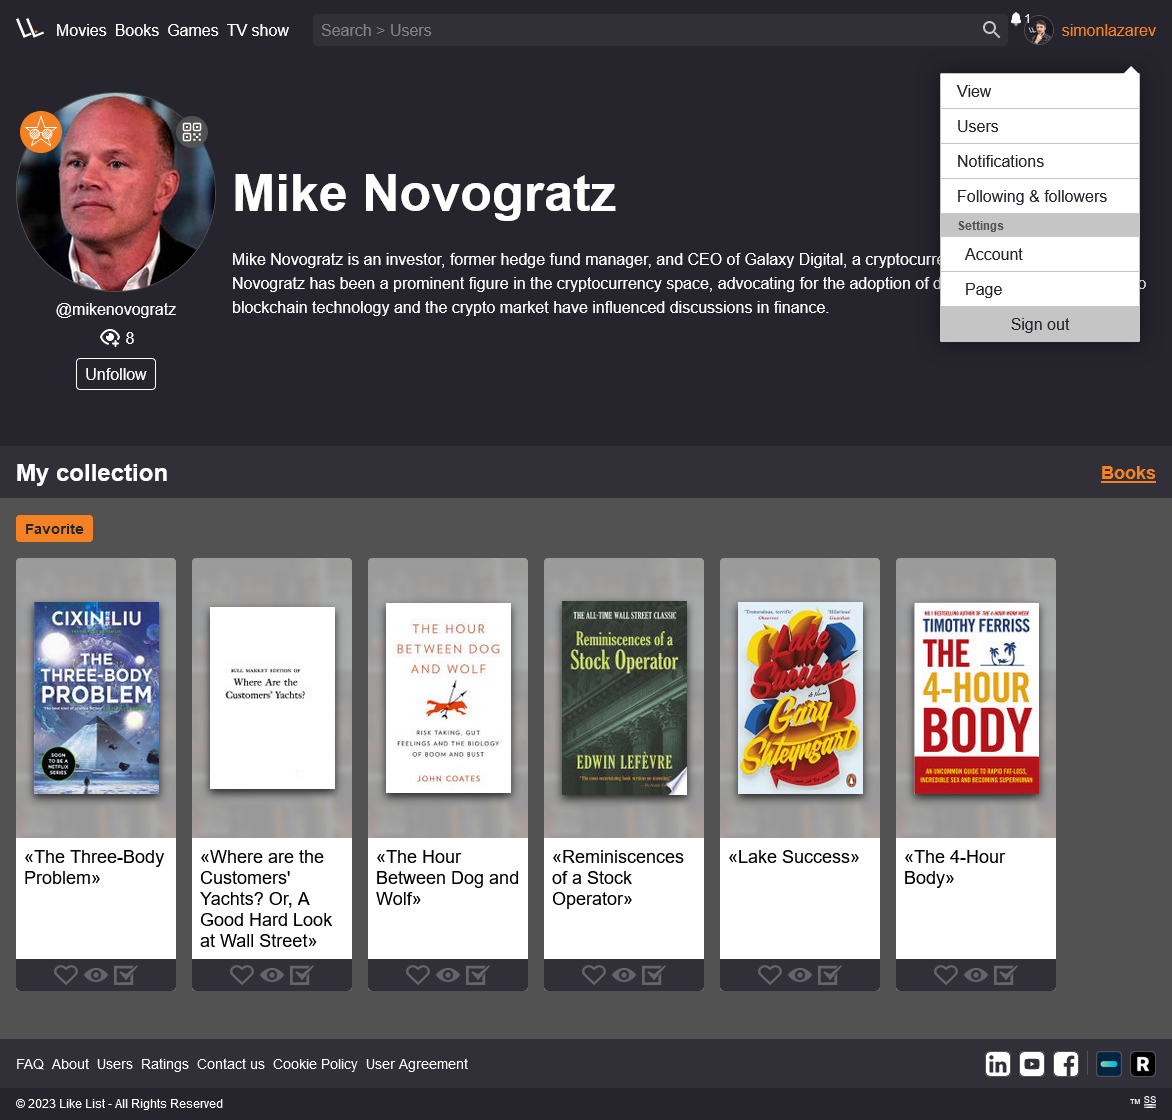The height and width of the screenshot is (1120, 1172).
Task: Open the QR code icon on profile
Action: (192, 132)
